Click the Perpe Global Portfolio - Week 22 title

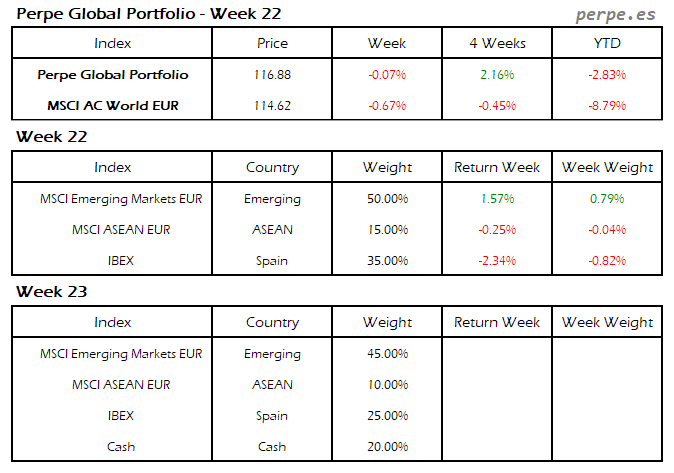coord(149,14)
